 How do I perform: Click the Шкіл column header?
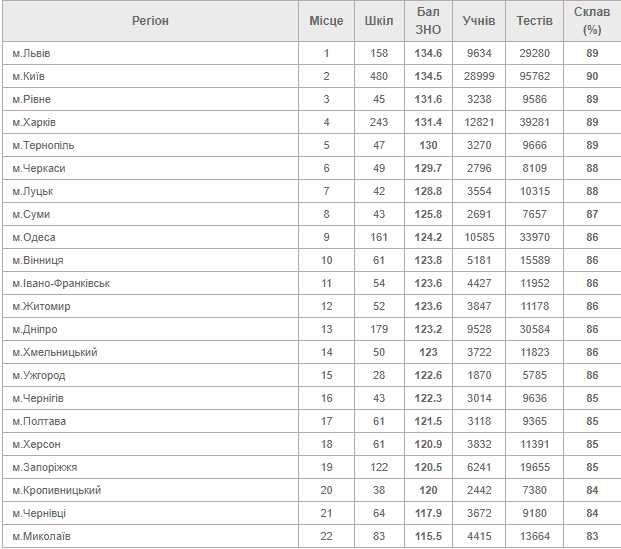[379, 21]
